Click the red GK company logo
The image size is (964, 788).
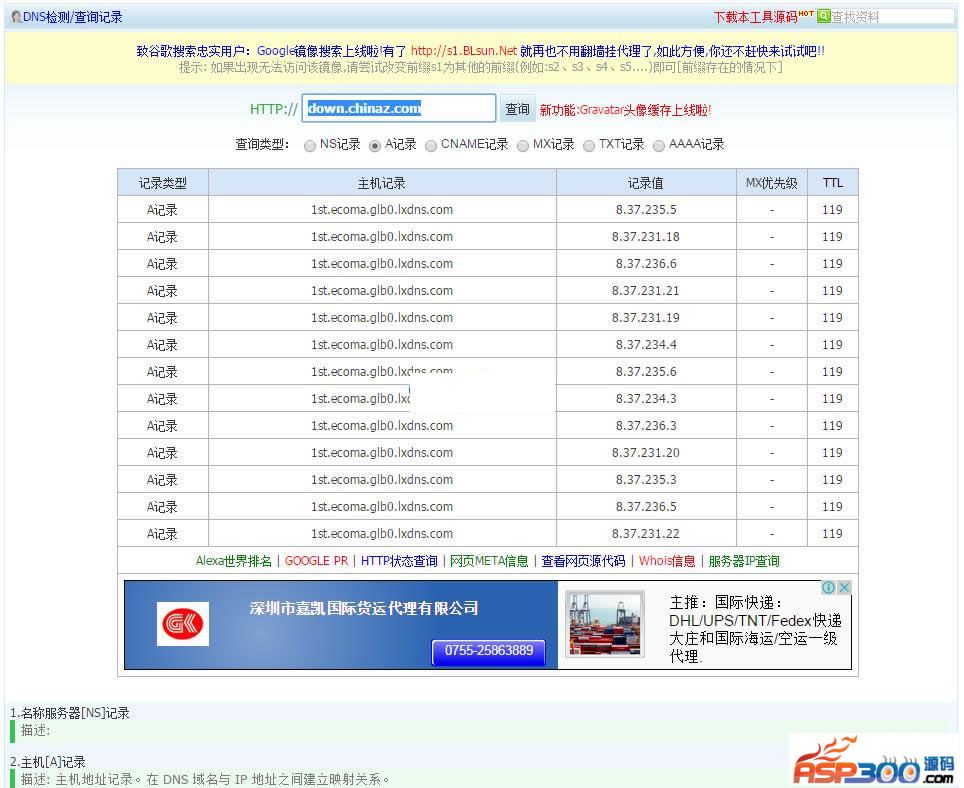[183, 624]
